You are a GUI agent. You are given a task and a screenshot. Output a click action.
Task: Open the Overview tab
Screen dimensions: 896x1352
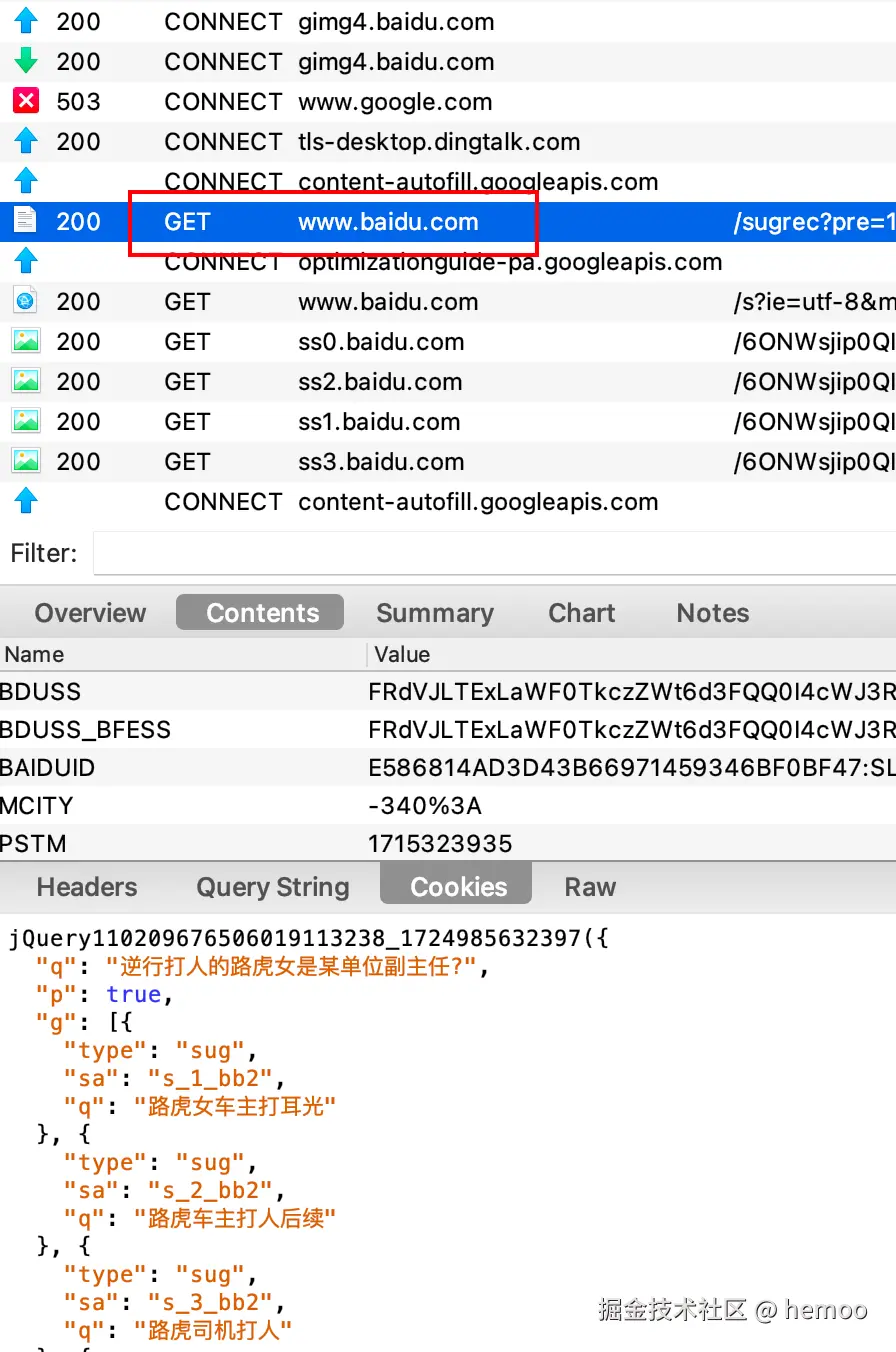click(90, 613)
